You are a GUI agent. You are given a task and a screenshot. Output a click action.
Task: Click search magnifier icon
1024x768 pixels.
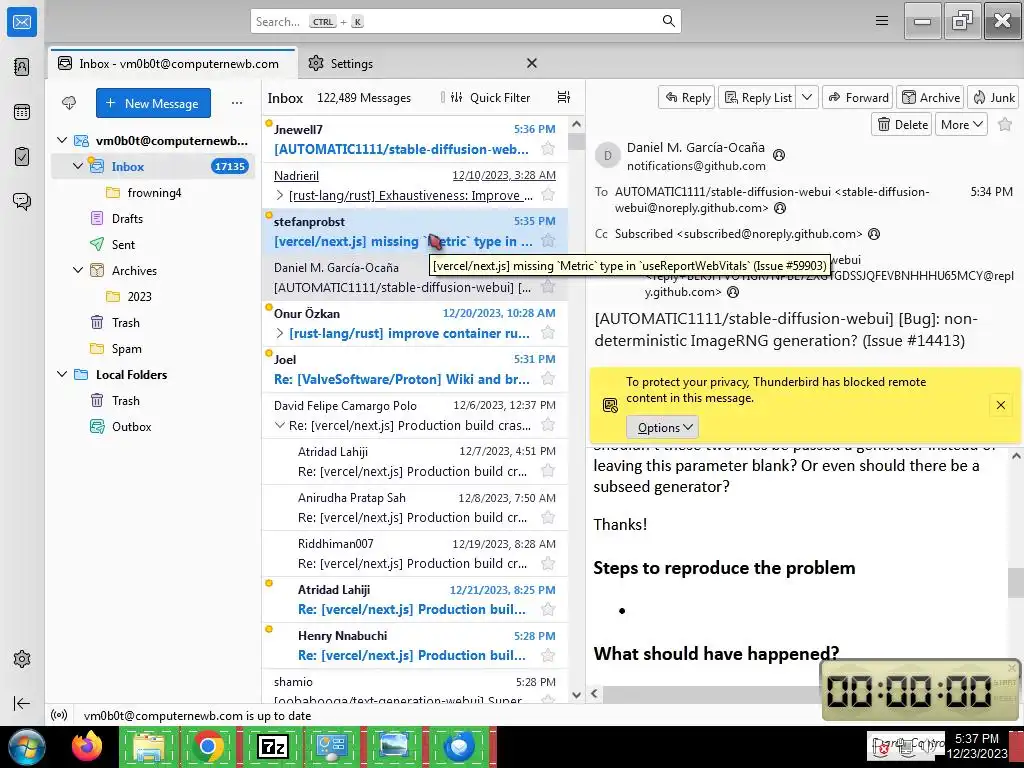coord(669,21)
